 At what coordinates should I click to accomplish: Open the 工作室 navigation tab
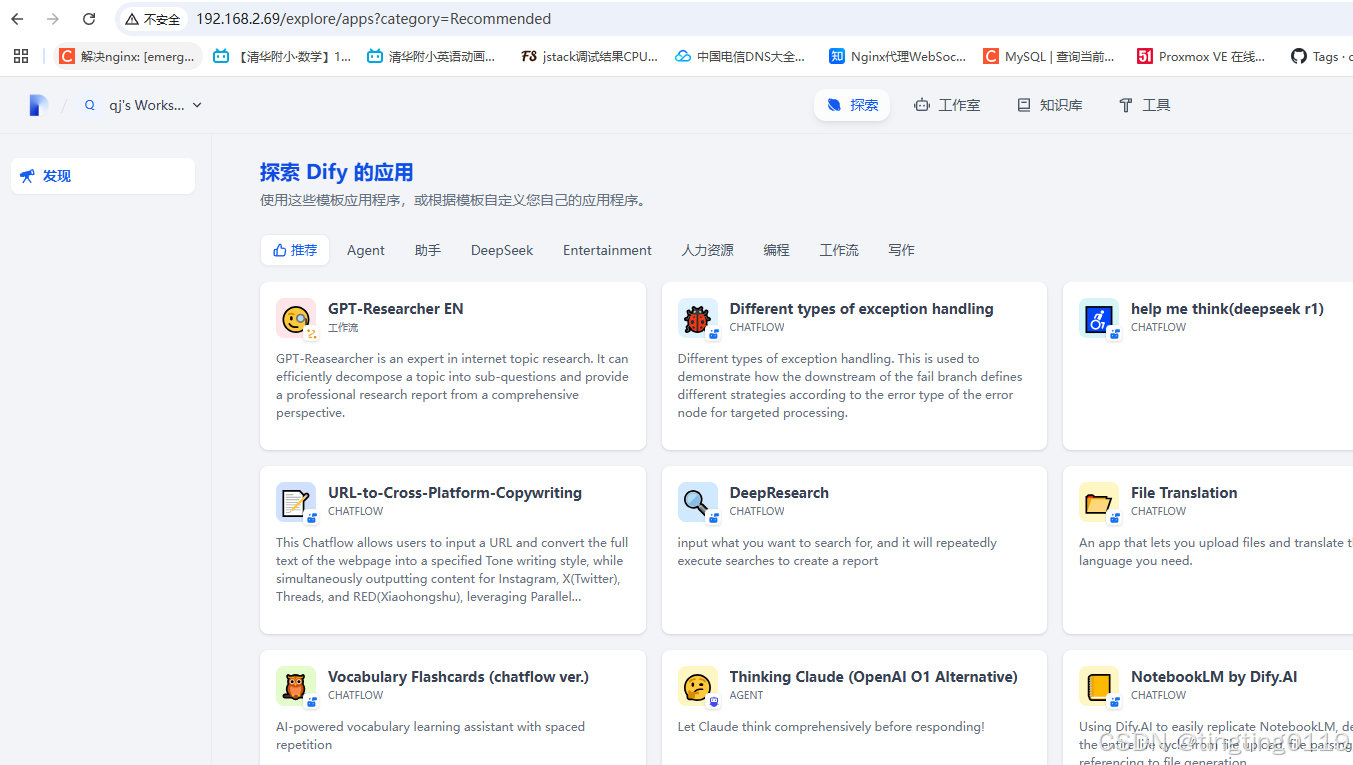point(947,105)
